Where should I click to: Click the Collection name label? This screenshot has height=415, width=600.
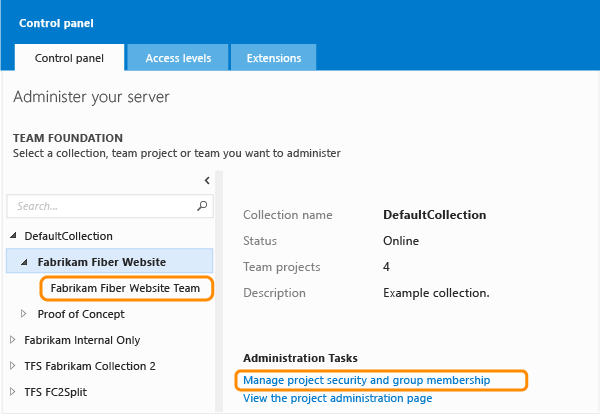coord(288,215)
